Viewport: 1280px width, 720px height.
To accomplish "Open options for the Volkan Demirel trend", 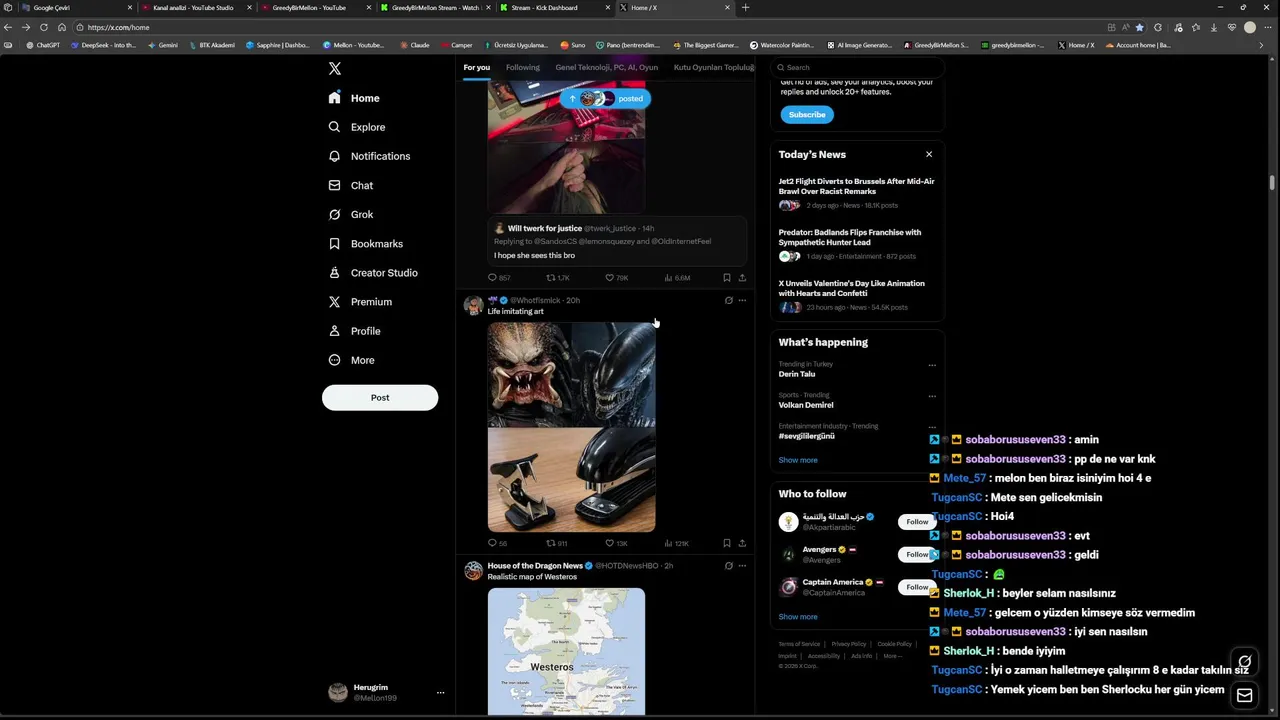I will [932, 396].
